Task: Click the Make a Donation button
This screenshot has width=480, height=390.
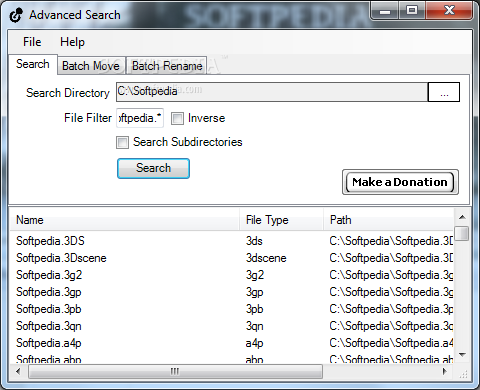Action: 400,182
